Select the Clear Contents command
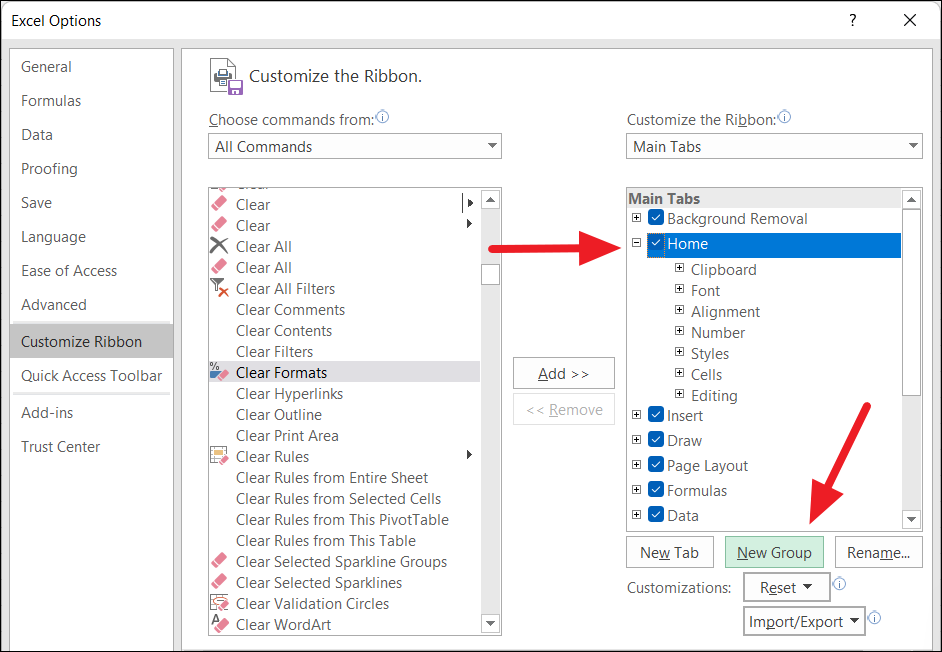Screen dimensions: 942x652 [344, 331]
